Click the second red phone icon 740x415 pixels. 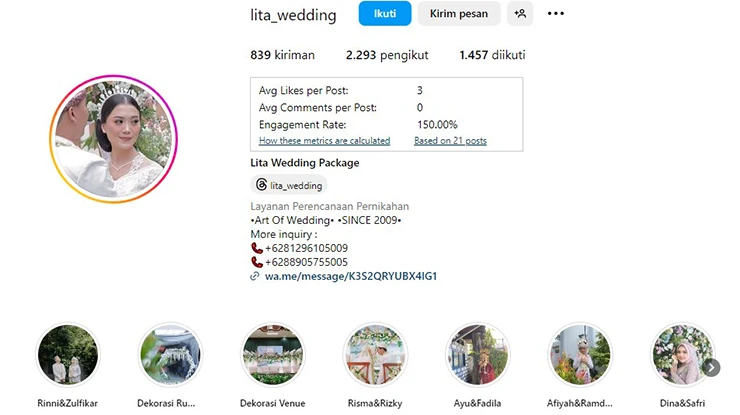click(x=256, y=262)
